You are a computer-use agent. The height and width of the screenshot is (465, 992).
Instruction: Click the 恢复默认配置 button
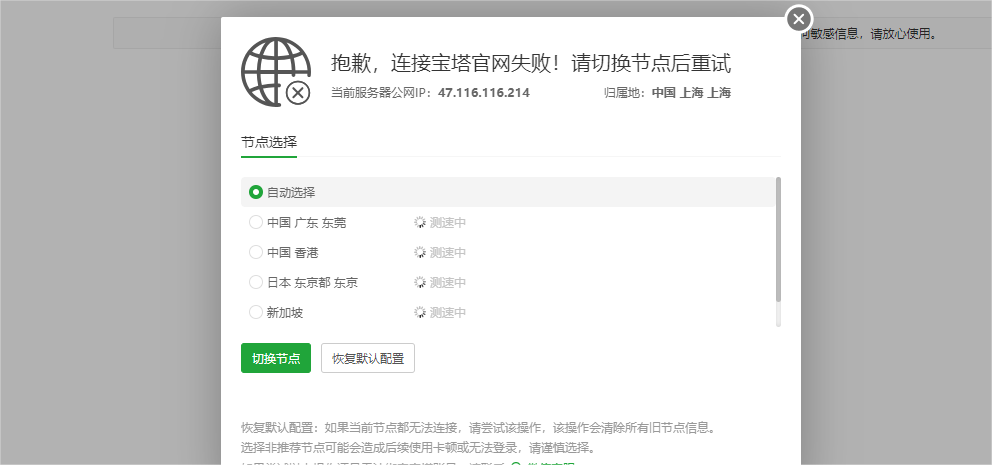click(368, 358)
